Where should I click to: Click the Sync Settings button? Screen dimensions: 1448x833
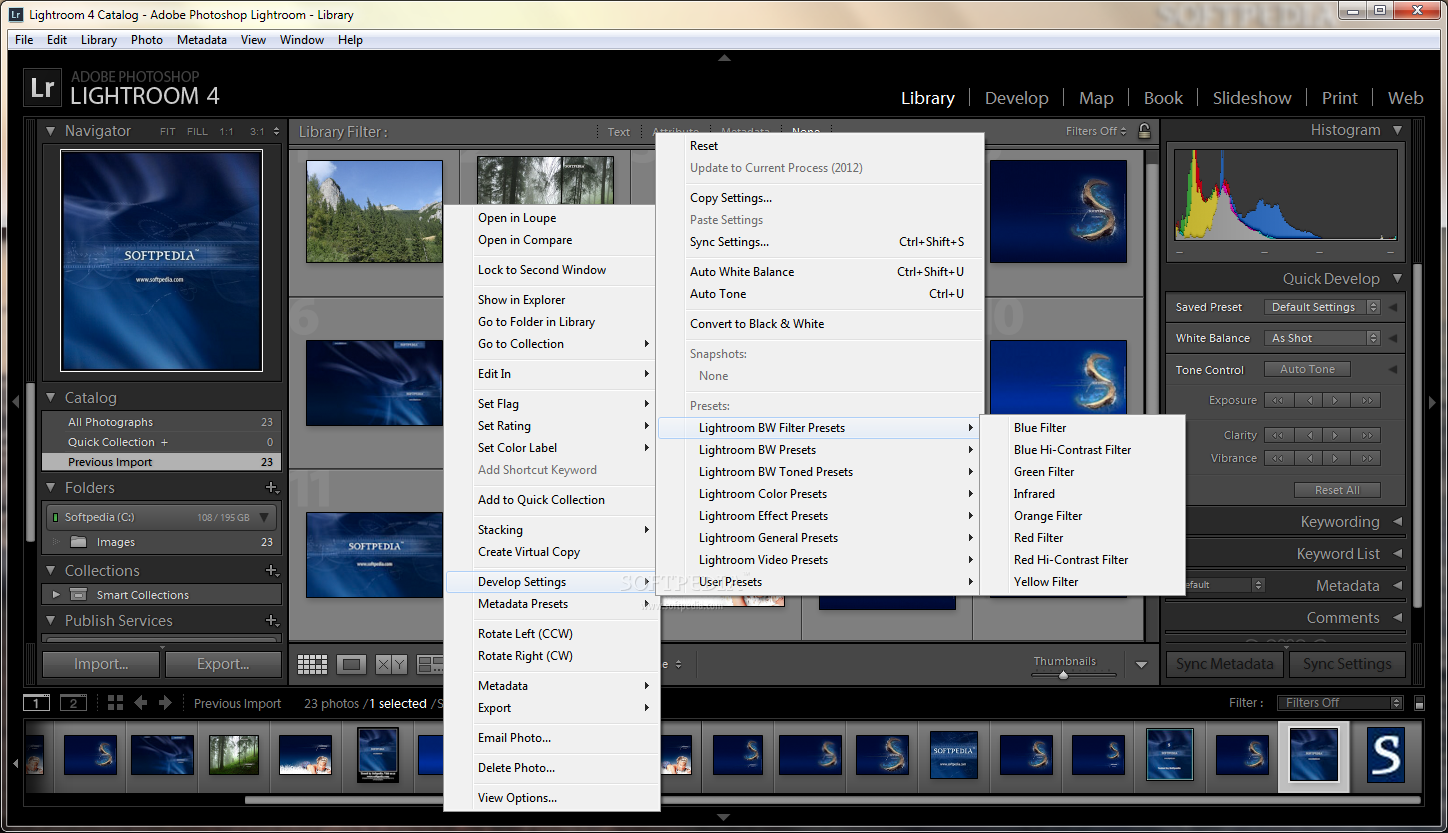tap(1347, 664)
